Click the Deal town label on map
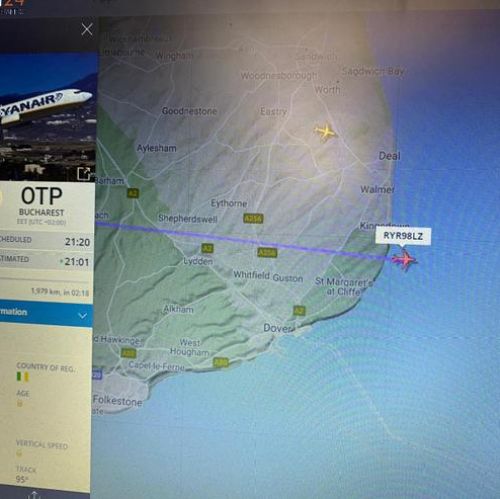Screen dimensions: 500x499 pyautogui.click(x=389, y=156)
